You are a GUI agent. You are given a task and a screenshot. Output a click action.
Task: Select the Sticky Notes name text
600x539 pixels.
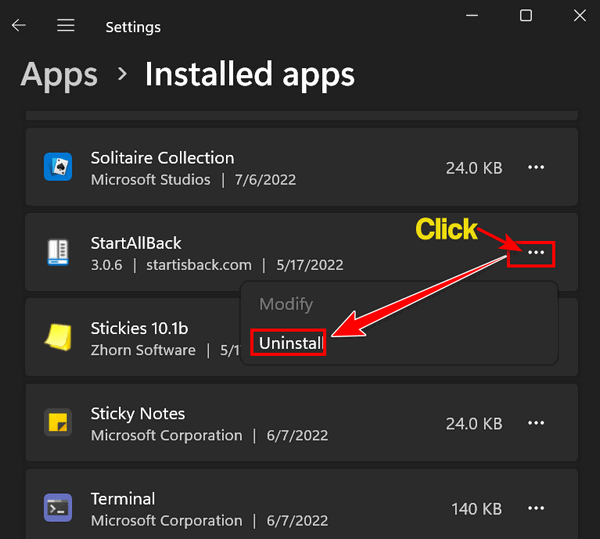(138, 414)
